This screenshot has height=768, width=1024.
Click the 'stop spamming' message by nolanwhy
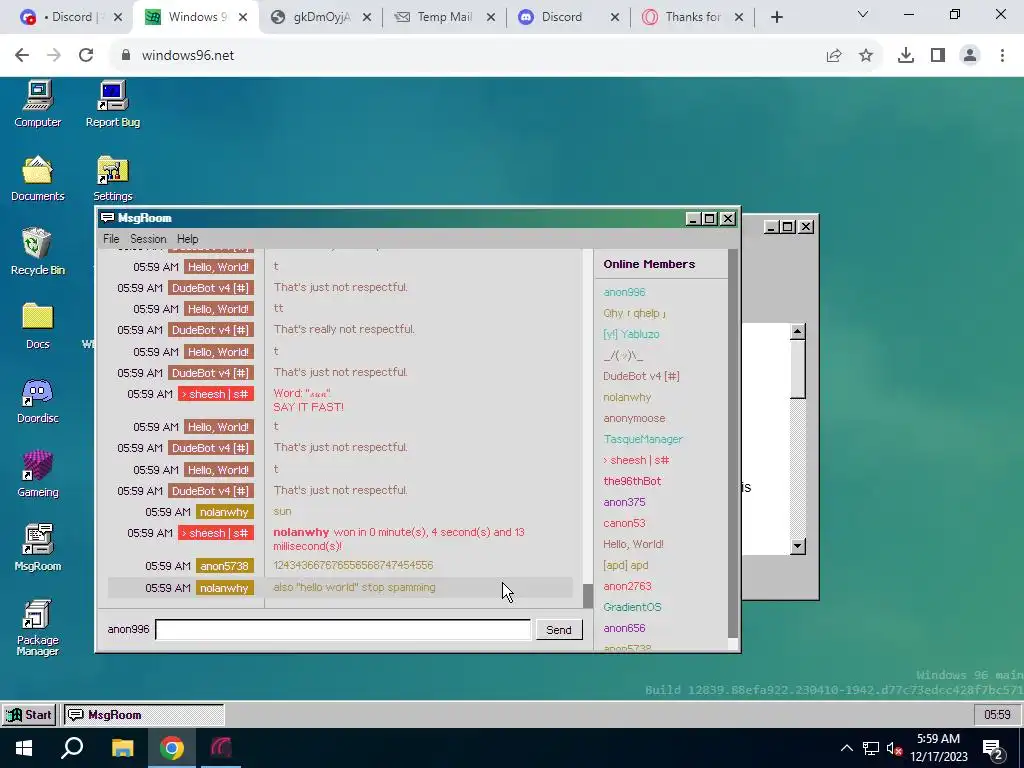(x=355, y=587)
